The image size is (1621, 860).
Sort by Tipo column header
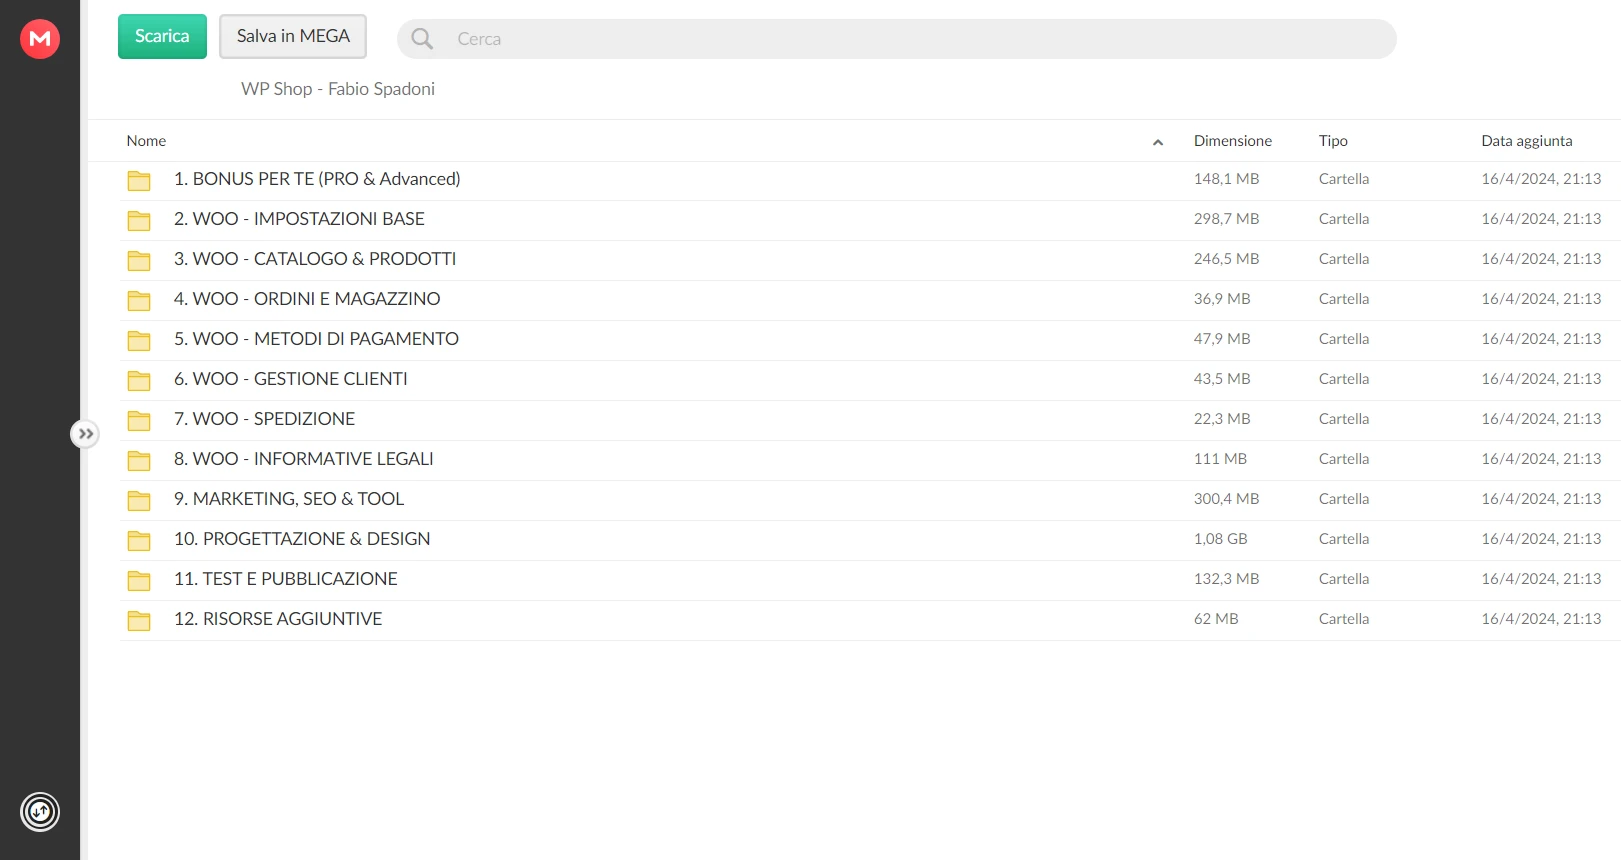[x=1333, y=141]
